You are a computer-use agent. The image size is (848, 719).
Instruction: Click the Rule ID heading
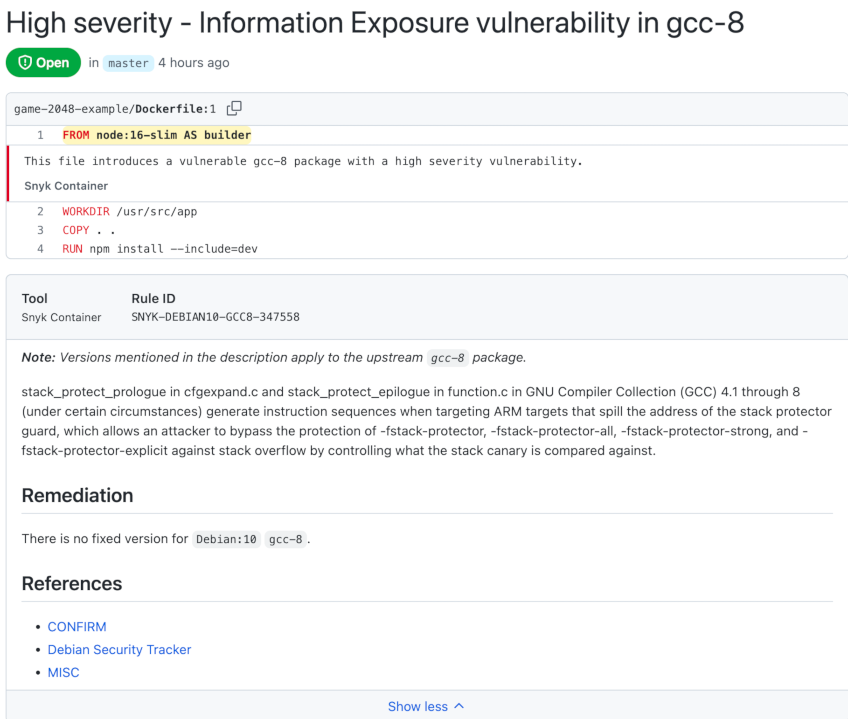point(154,299)
